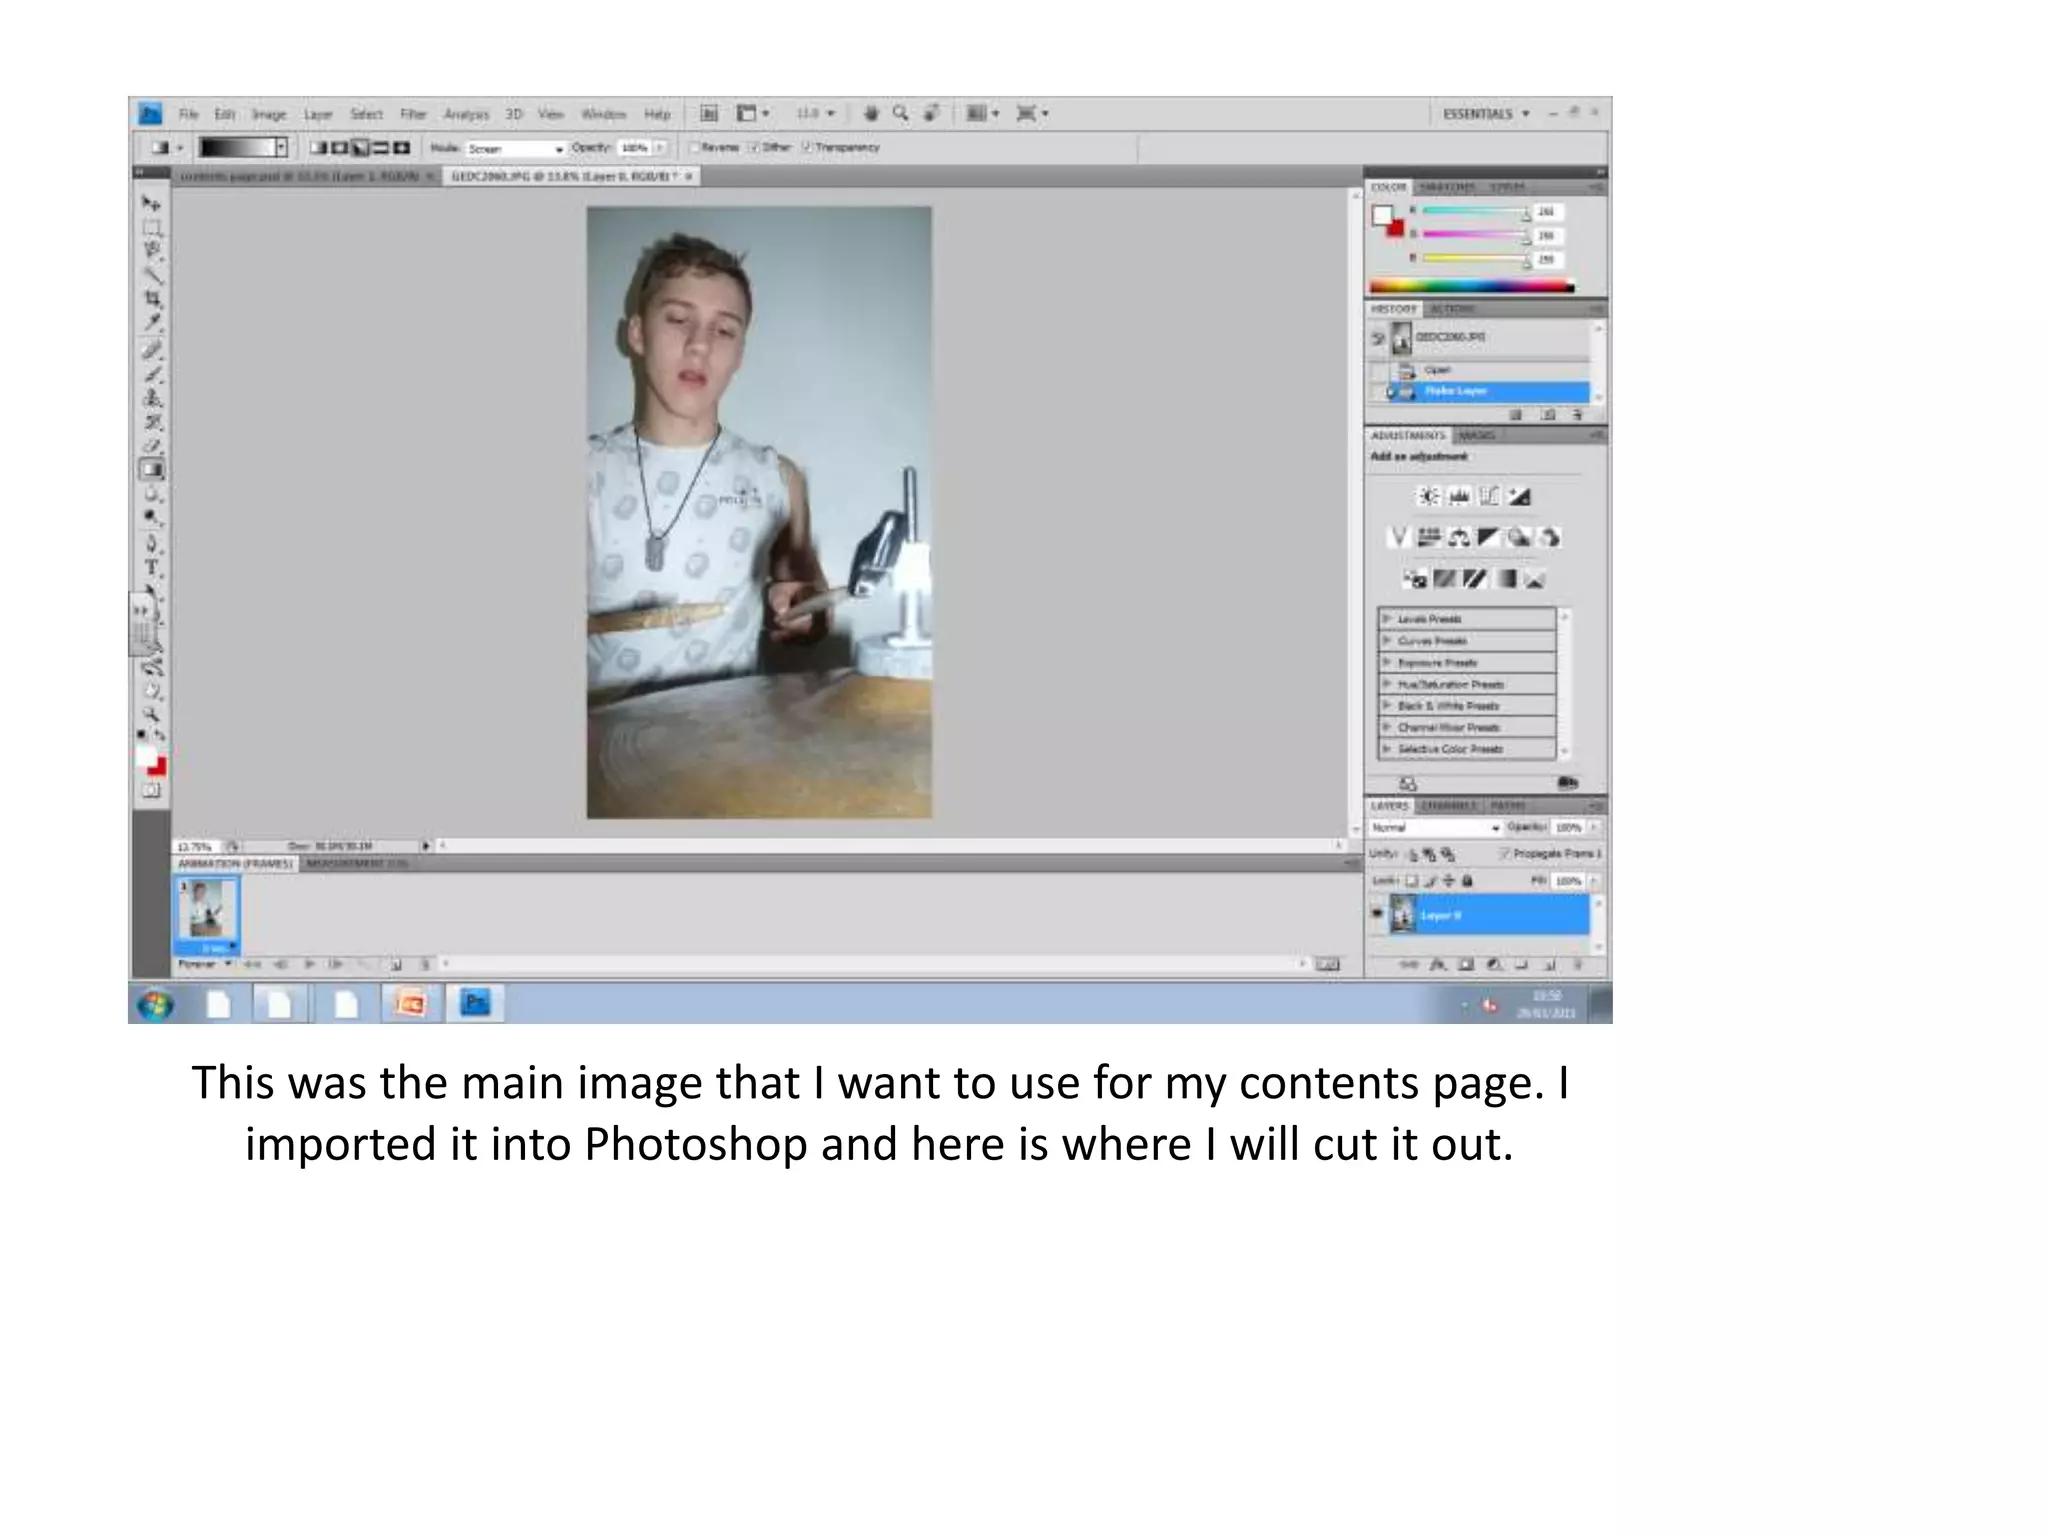
Task: Open layer style fx menu
Action: pyautogui.click(x=1438, y=965)
